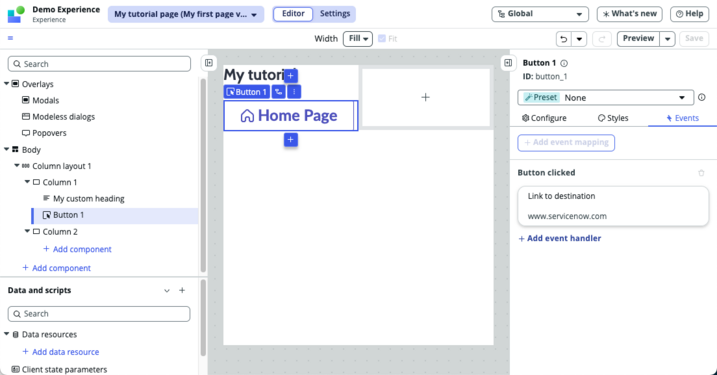Open the Width Fill dropdown
Image resolution: width=717 pixels, height=375 pixels.
tap(358, 38)
